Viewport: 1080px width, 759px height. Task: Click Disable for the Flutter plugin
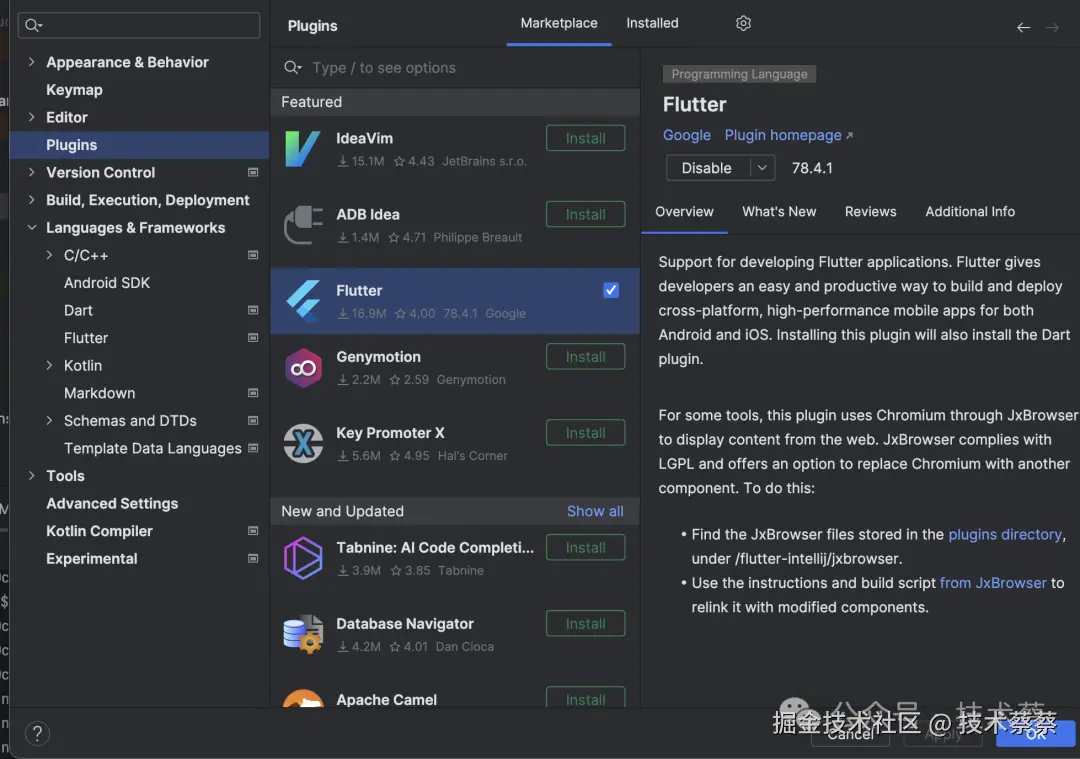707,168
